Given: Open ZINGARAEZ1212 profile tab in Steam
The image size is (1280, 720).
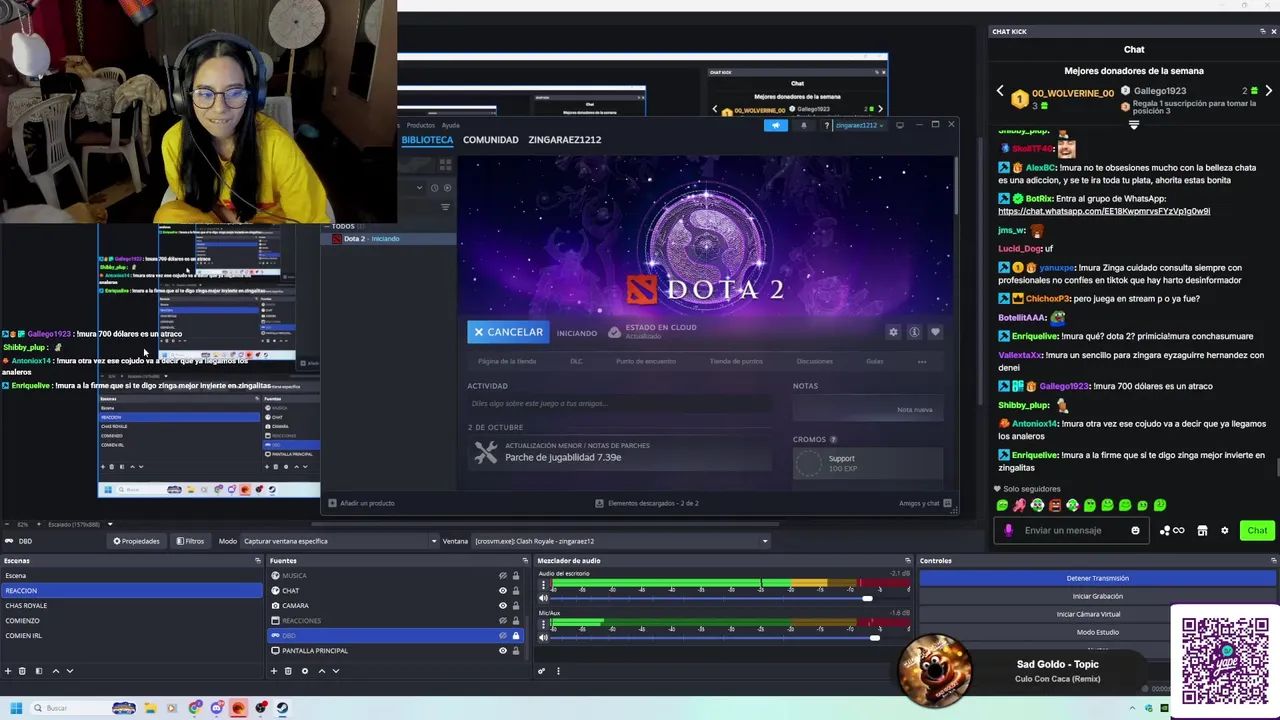Looking at the screenshot, I should 565,140.
